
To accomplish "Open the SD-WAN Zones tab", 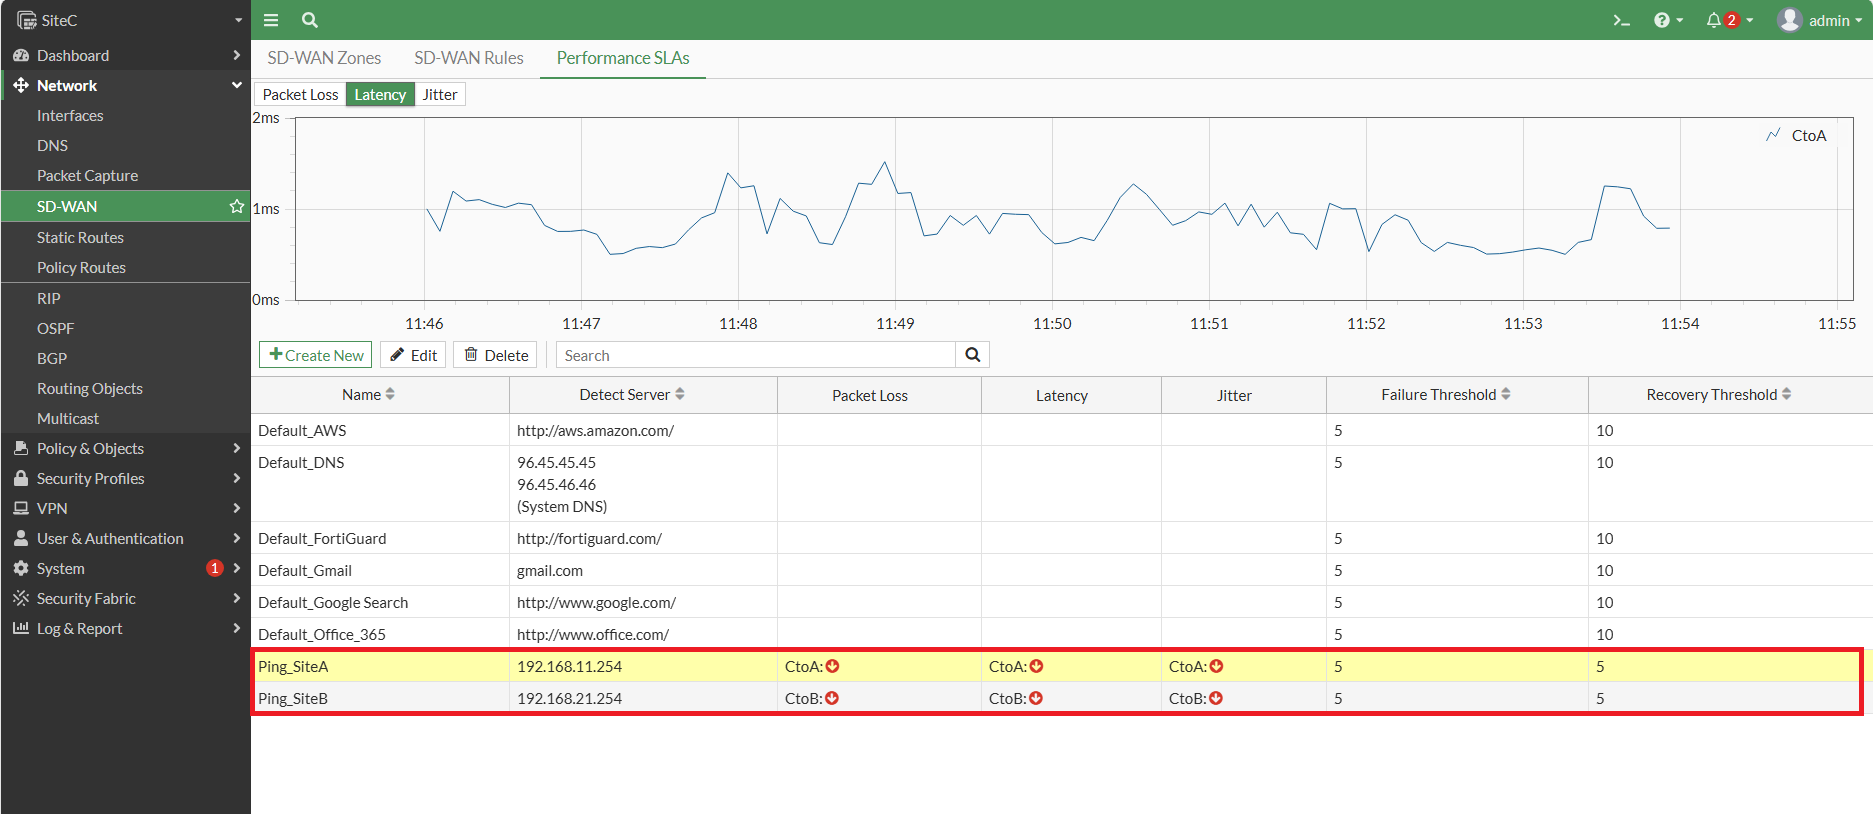I will coord(324,58).
